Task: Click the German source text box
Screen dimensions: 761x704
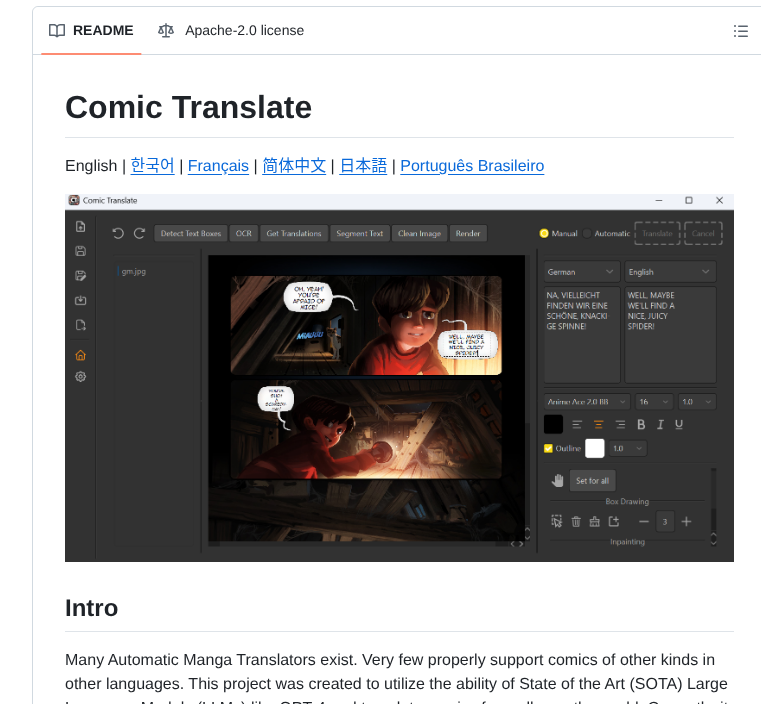Action: [581, 335]
